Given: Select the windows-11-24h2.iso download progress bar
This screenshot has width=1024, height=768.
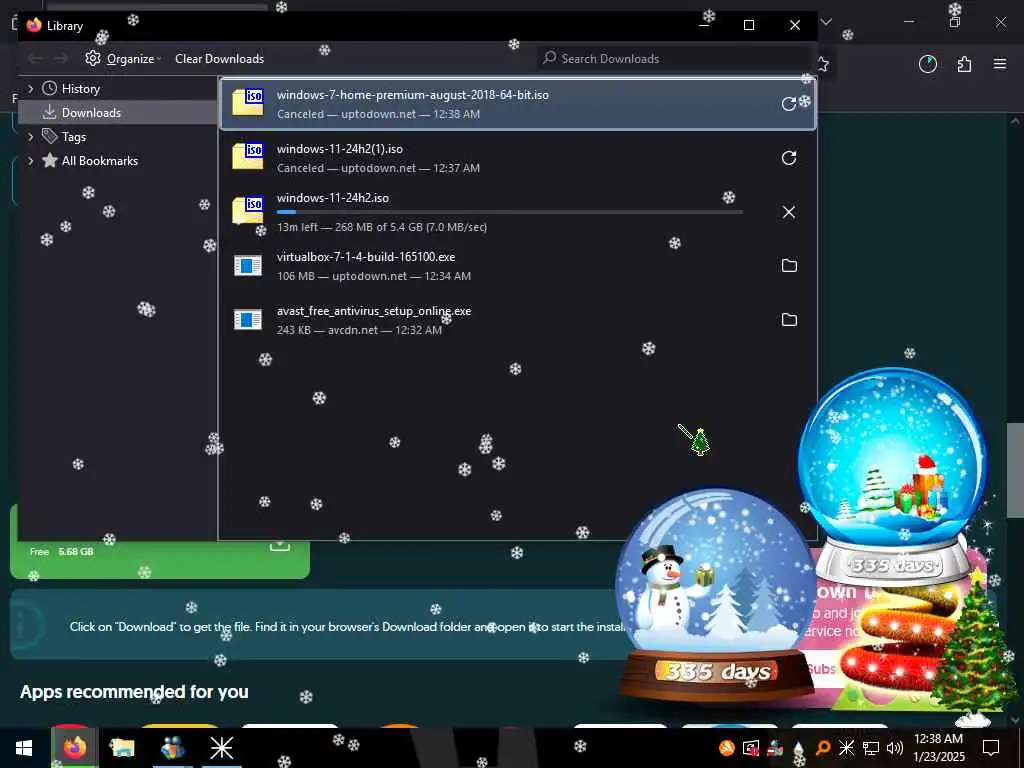Looking at the screenshot, I should pos(509,212).
